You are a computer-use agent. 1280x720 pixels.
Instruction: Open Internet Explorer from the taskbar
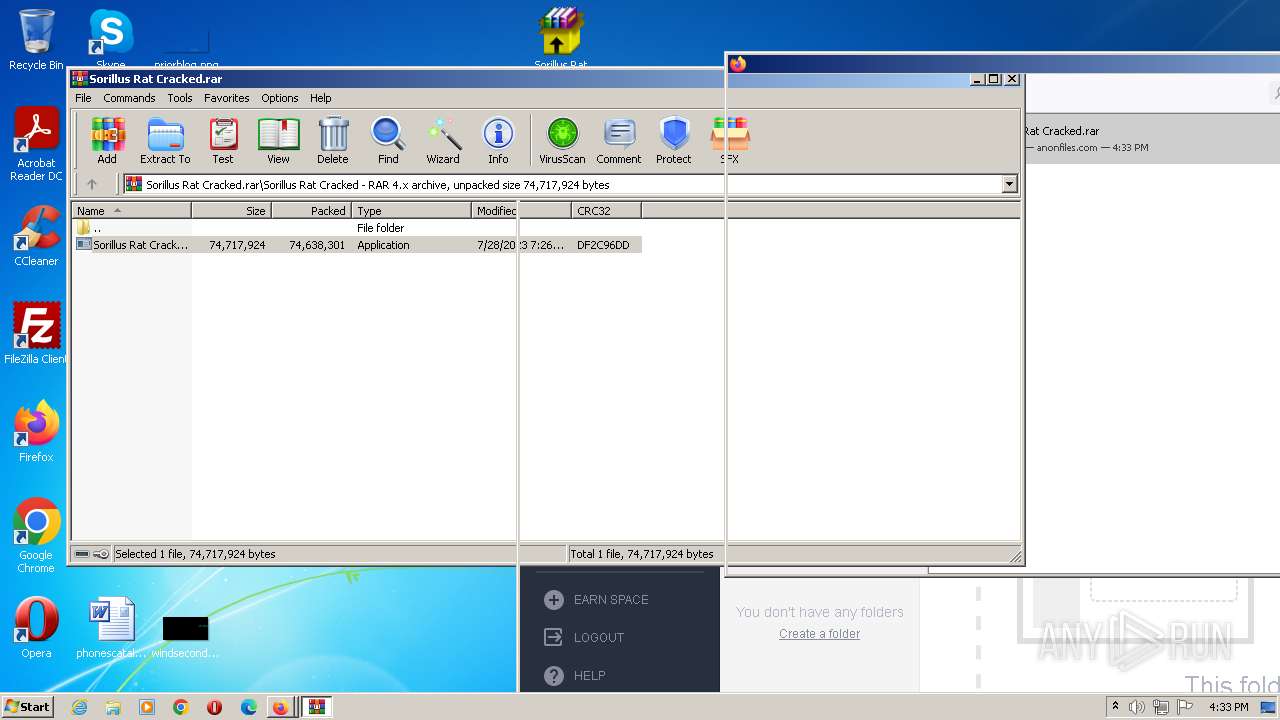79,707
